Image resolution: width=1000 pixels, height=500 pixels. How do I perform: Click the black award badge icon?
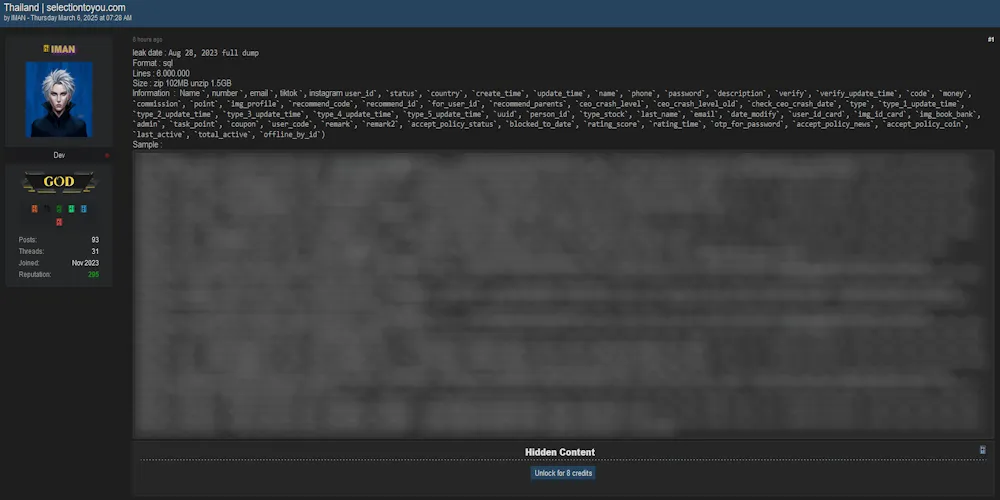point(47,209)
